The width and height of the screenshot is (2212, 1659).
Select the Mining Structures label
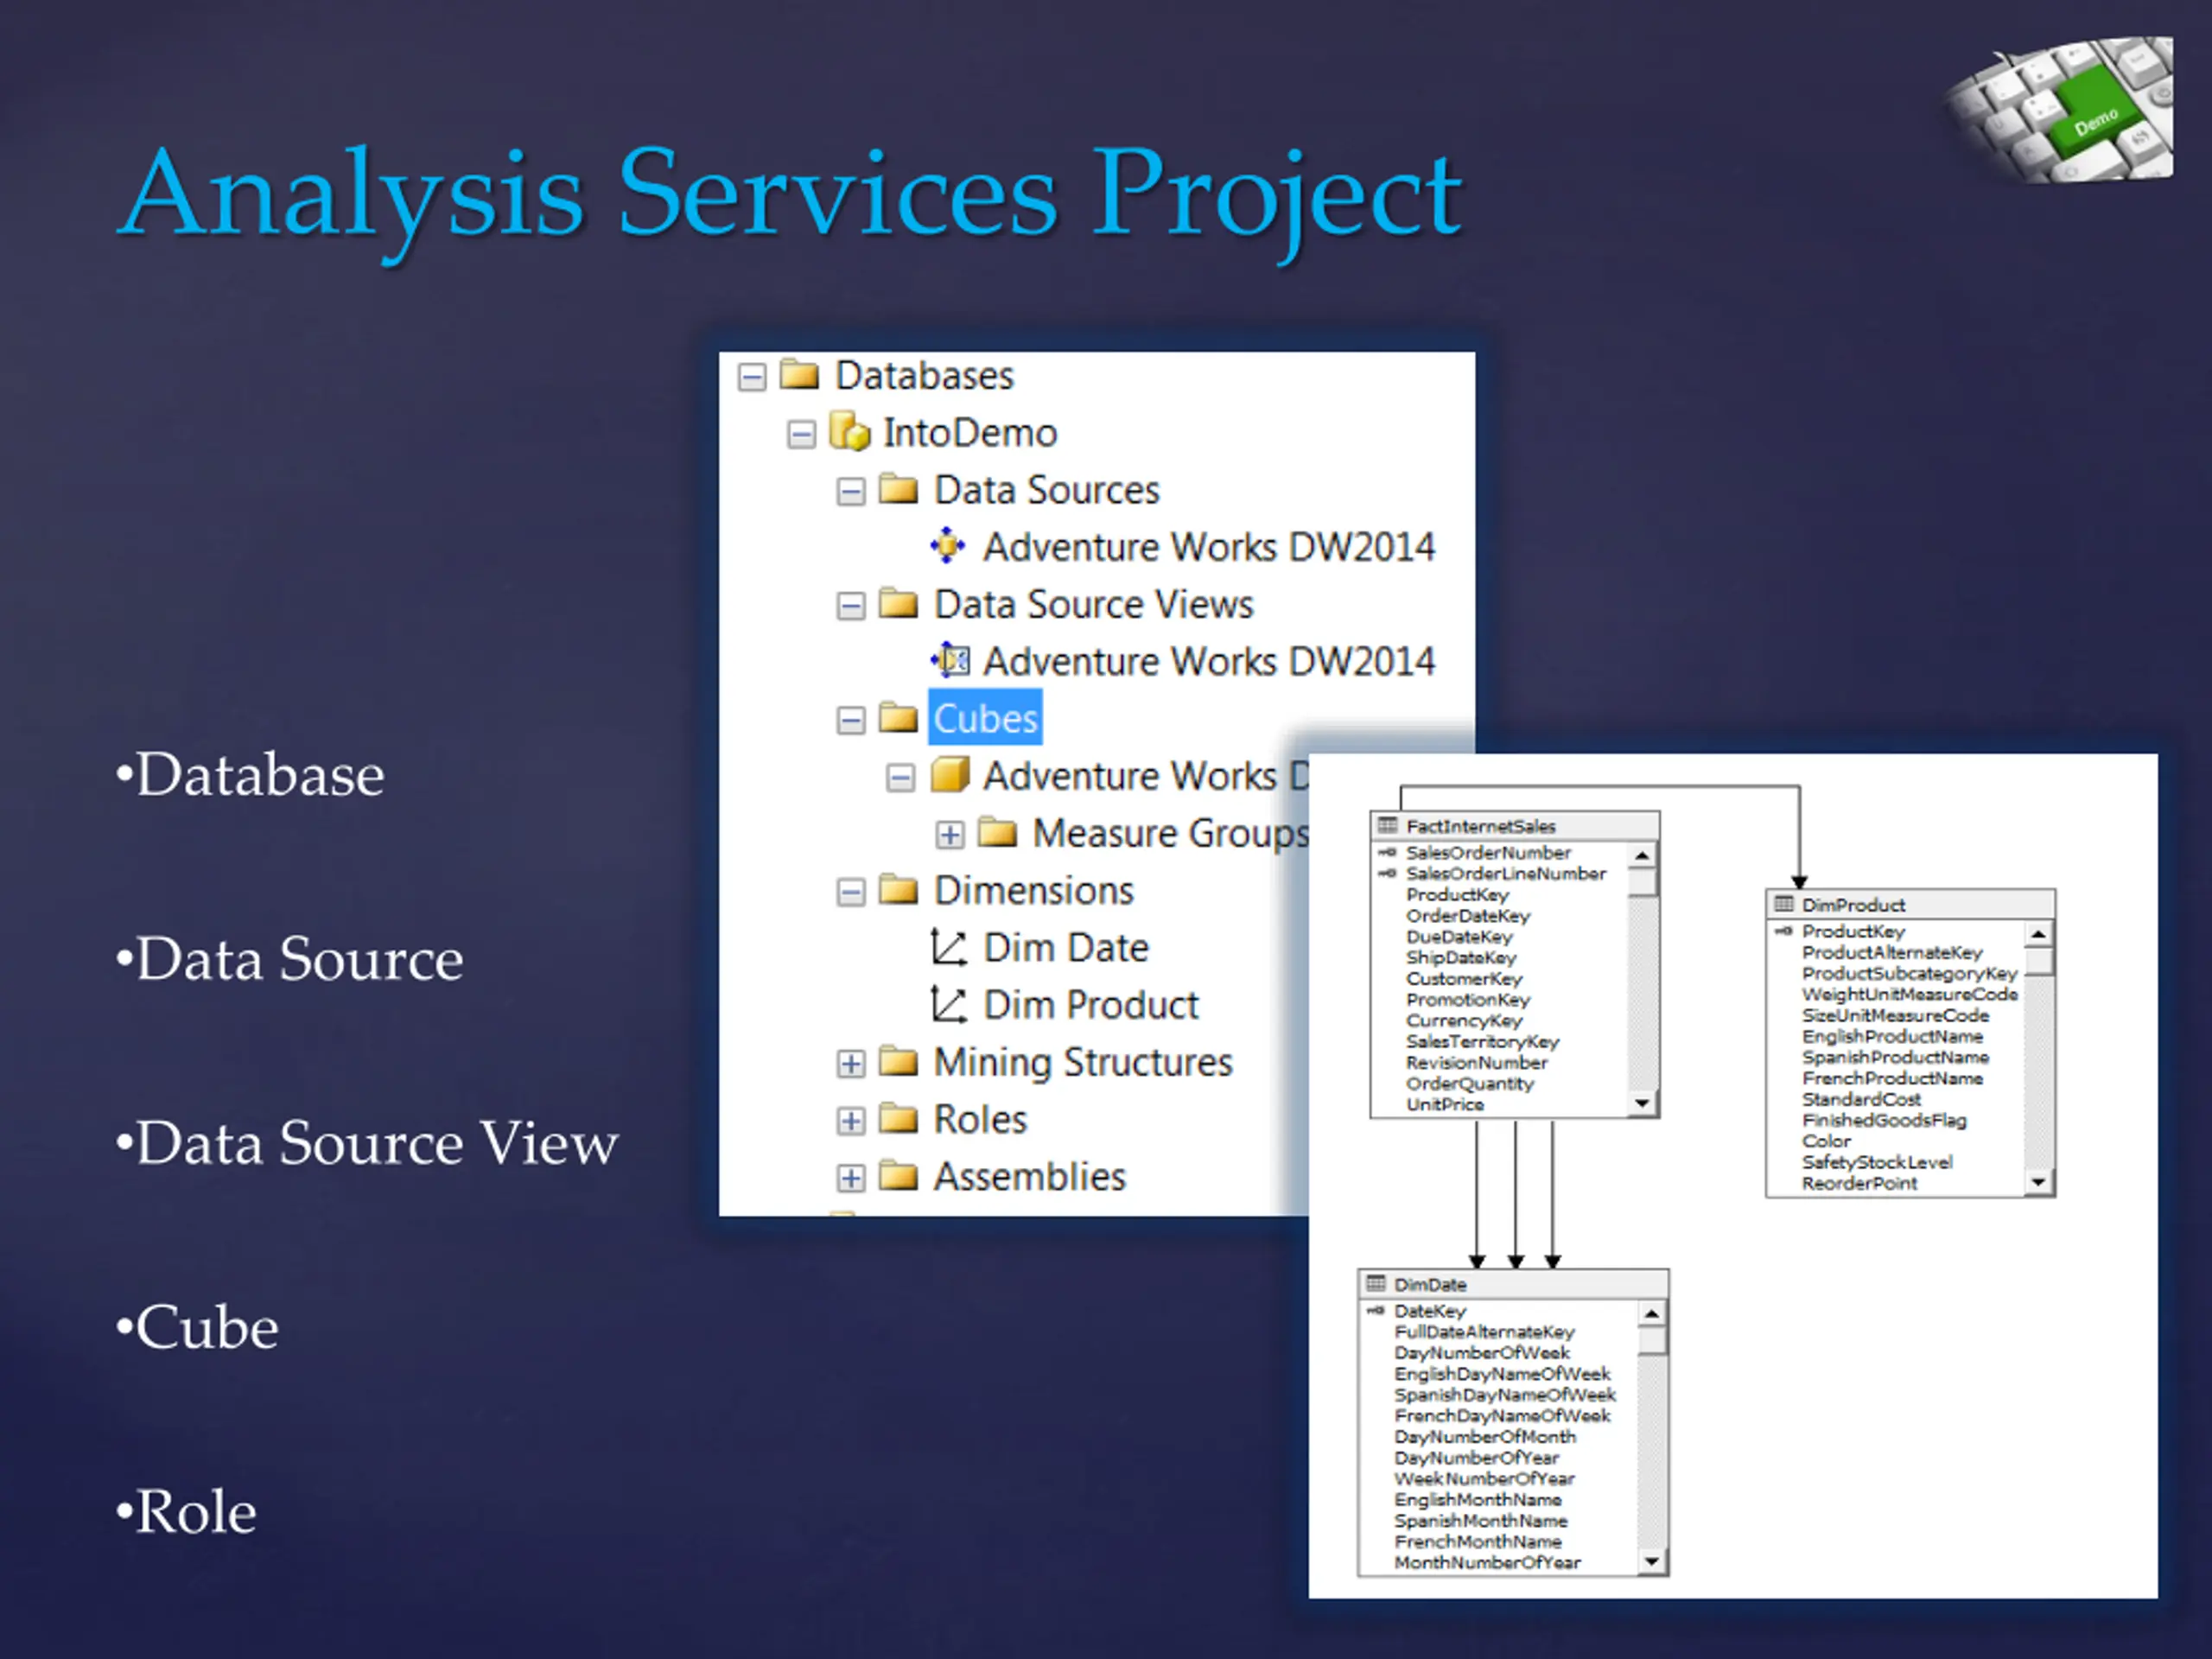(x=1083, y=1062)
